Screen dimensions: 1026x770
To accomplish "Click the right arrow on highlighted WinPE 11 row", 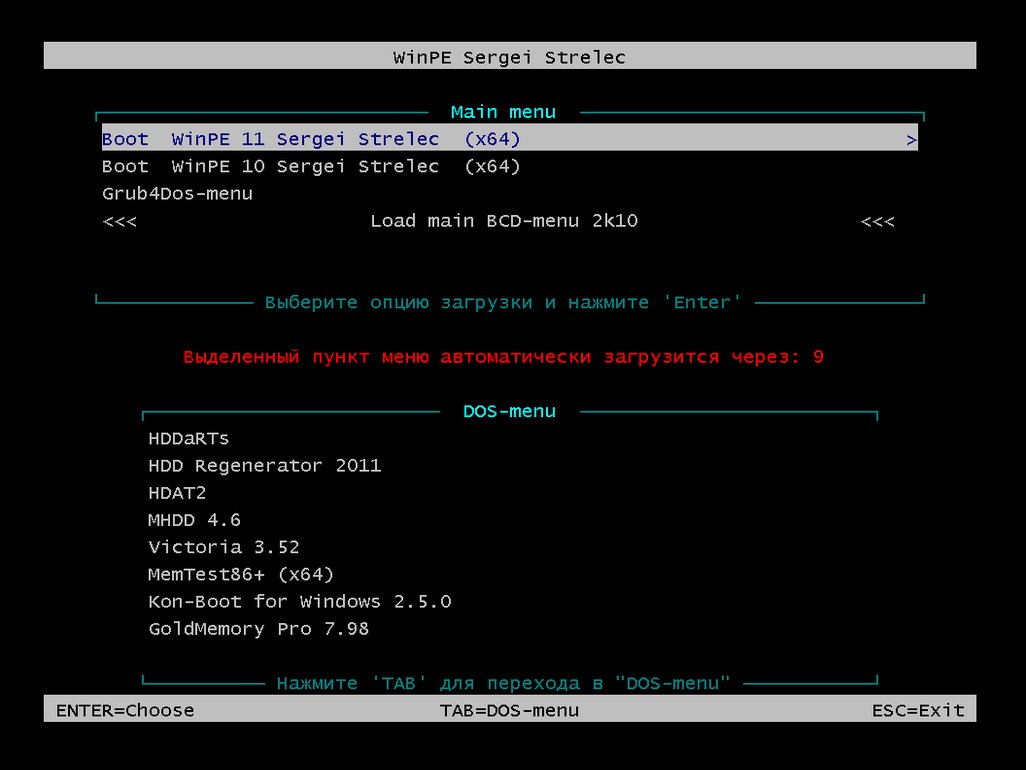I will (x=911, y=140).
